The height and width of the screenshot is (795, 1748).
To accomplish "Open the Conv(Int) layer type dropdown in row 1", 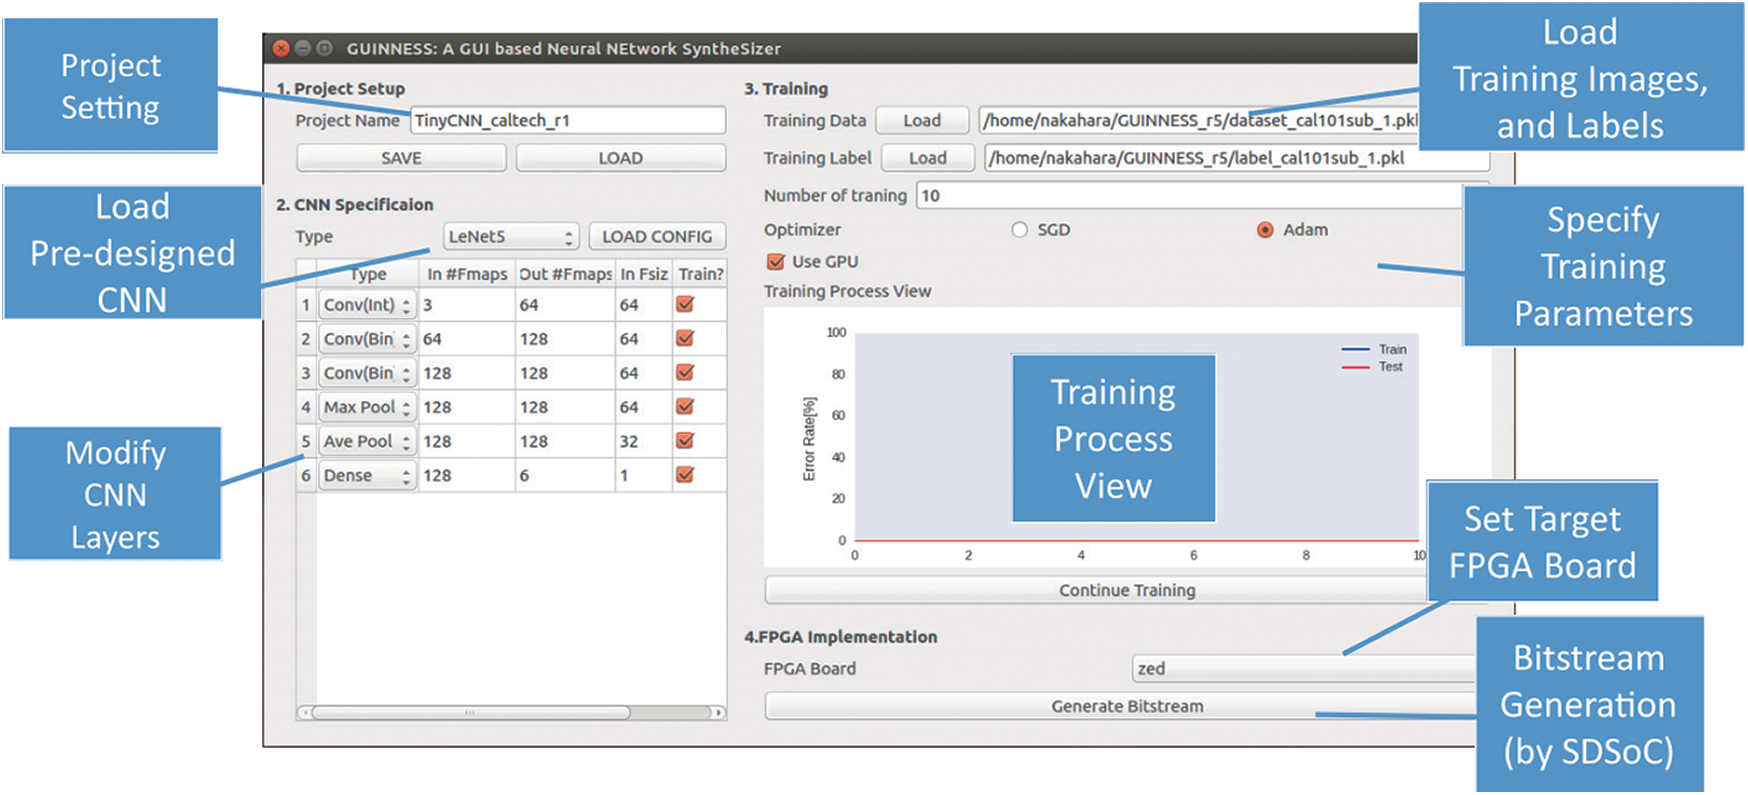I will click(366, 305).
